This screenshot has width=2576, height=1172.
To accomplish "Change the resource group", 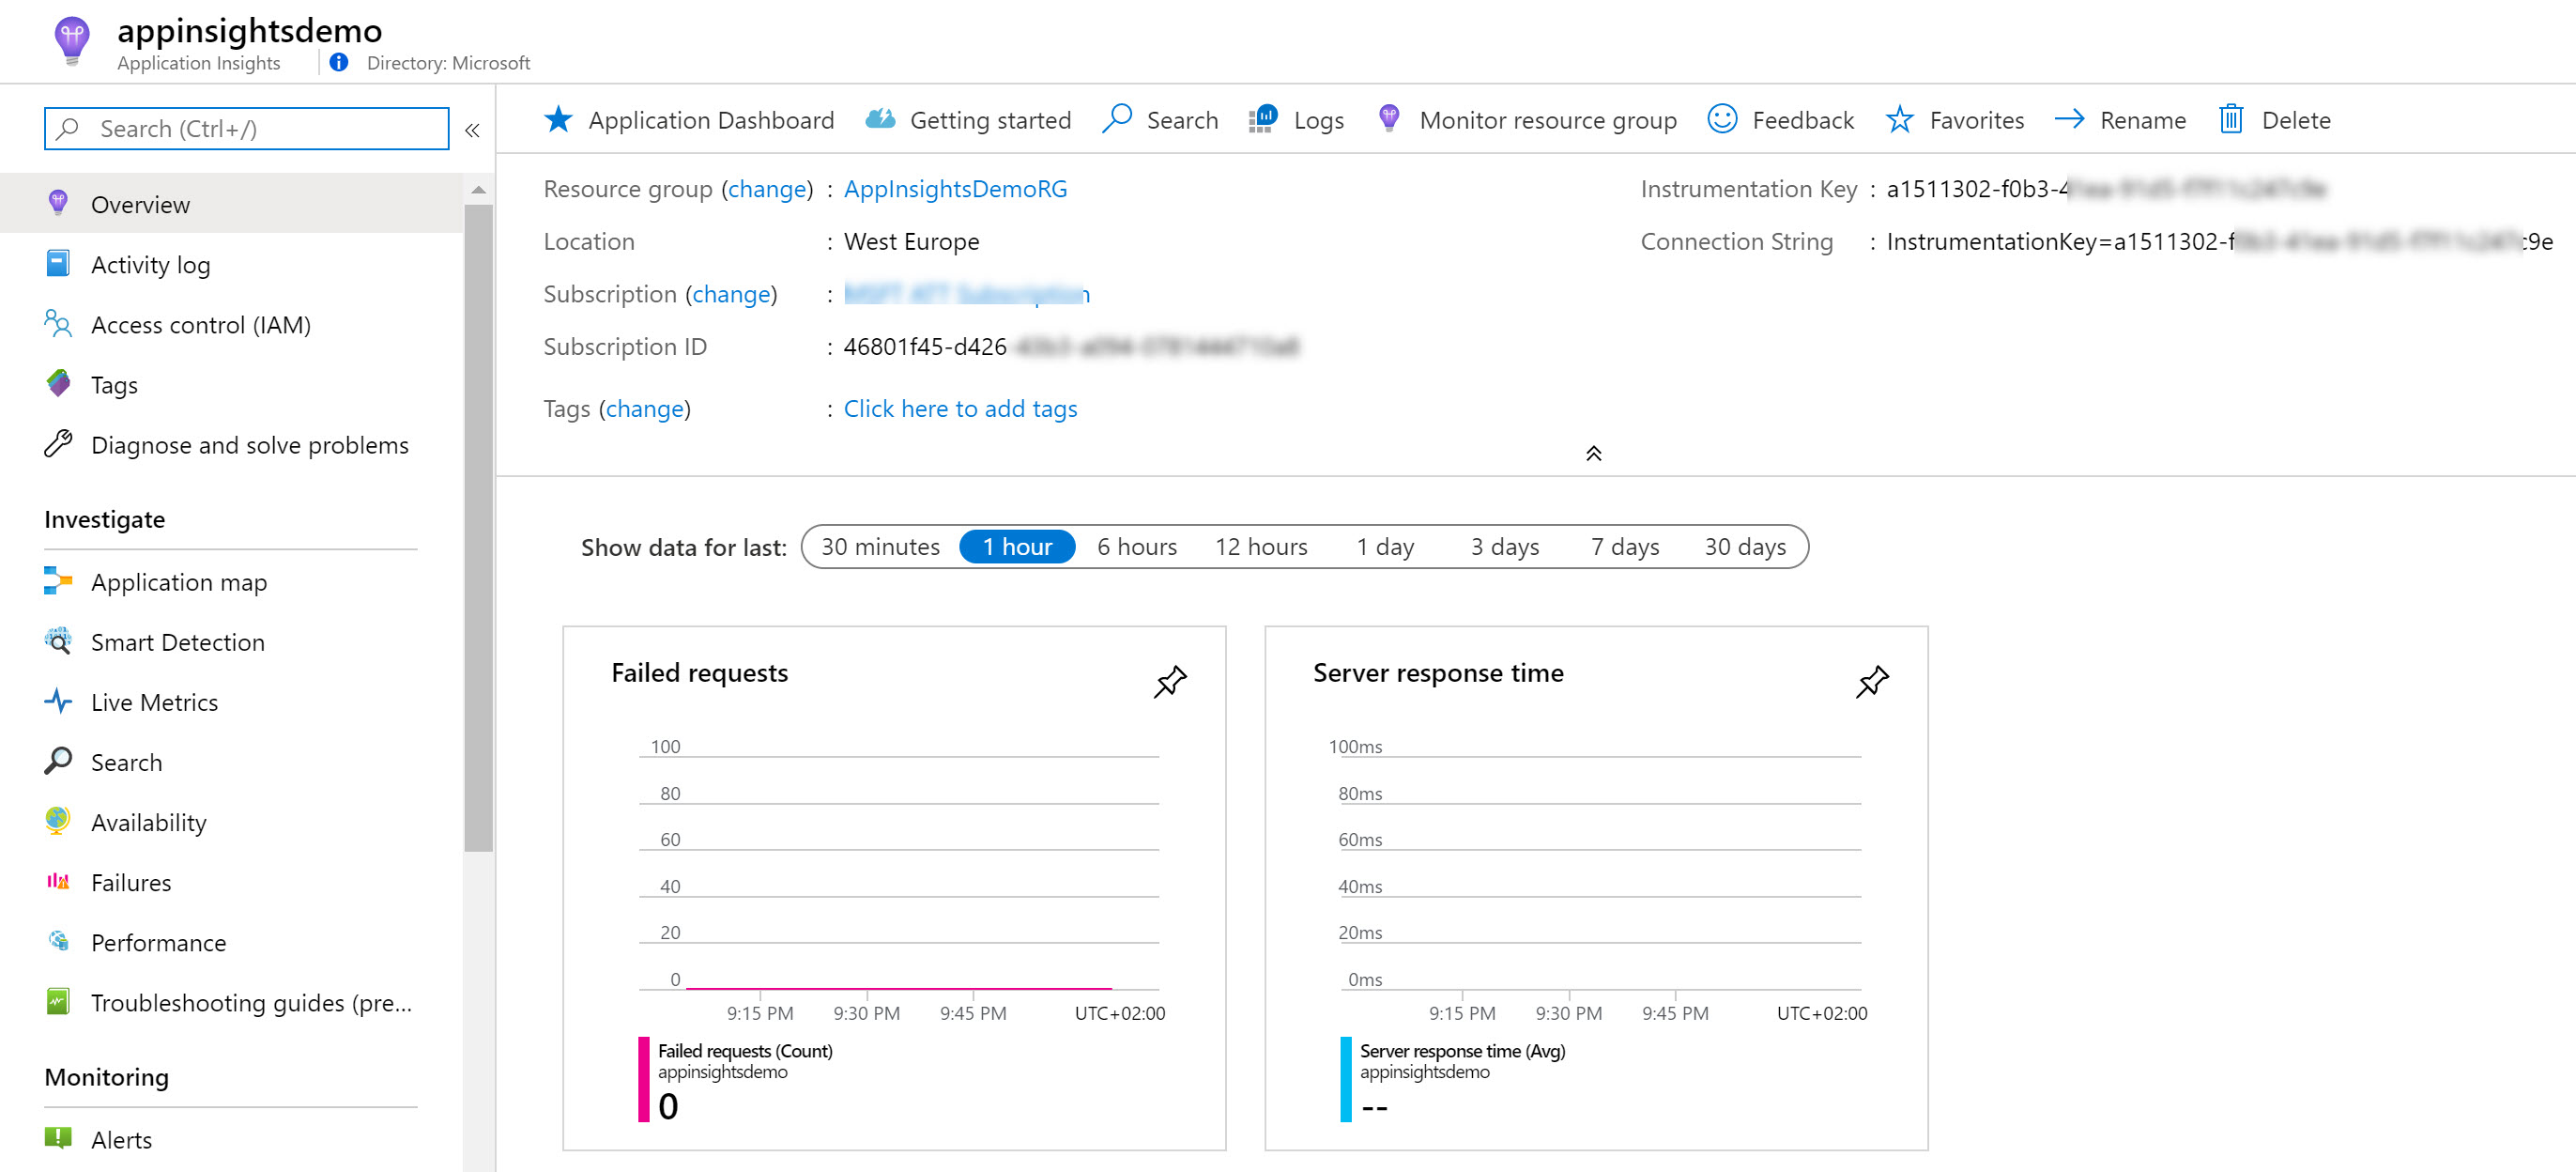I will coord(767,189).
